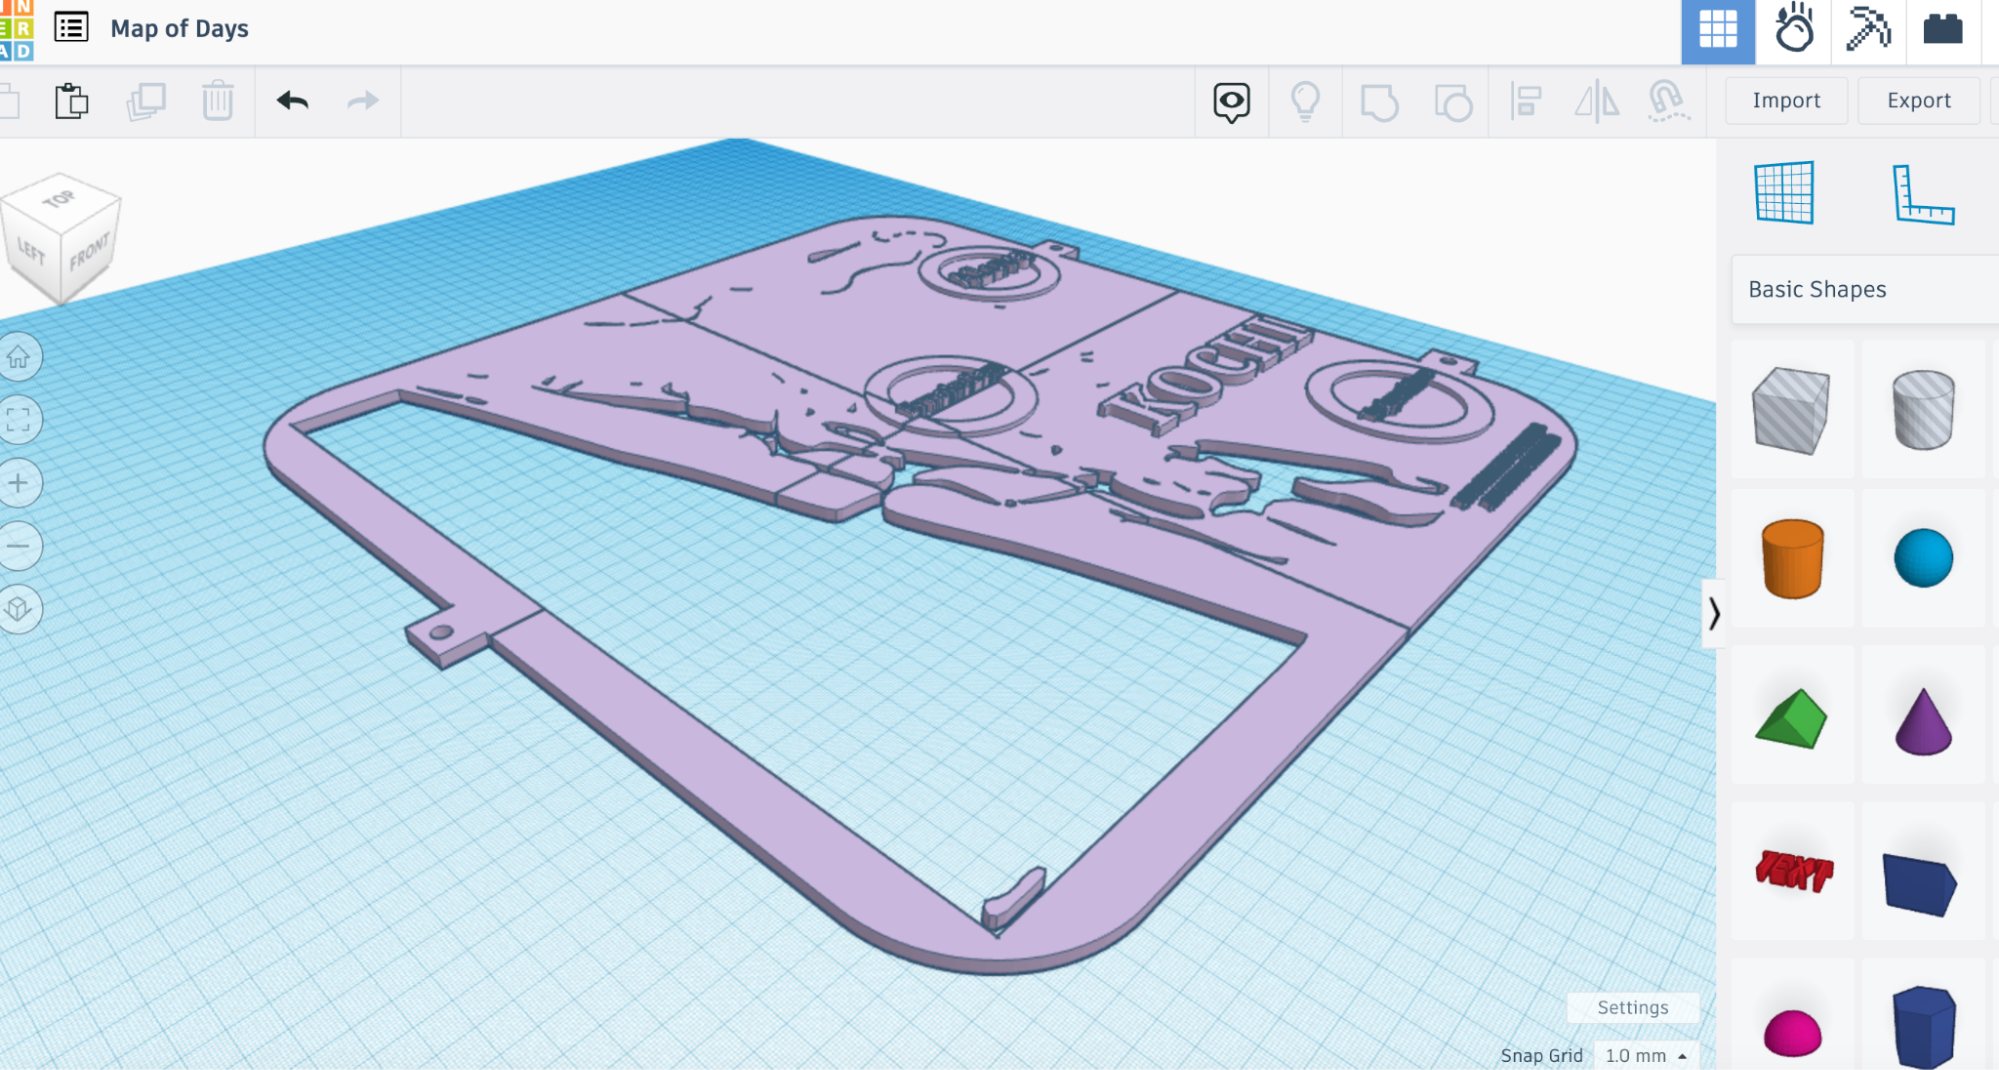Toggle show all hidden objects lightbulb
The image size is (1999, 1070).
pyautogui.click(x=1305, y=101)
